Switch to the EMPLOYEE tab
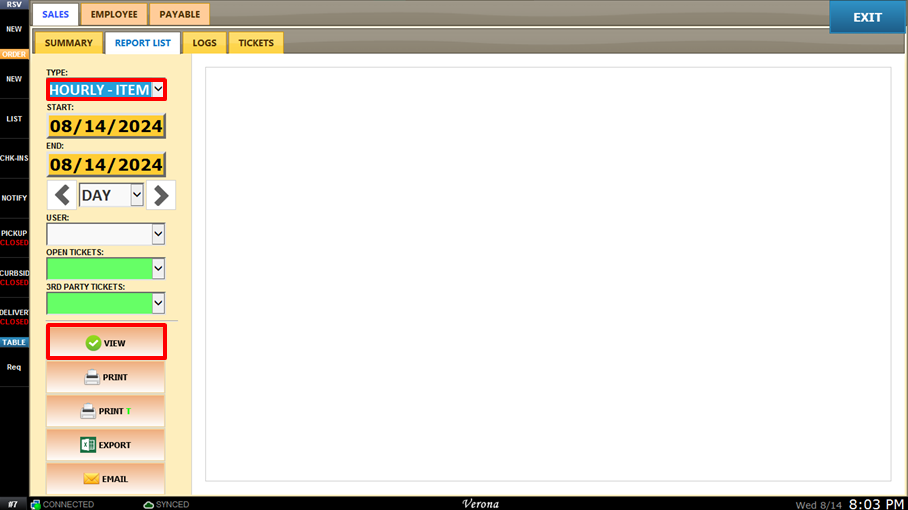Viewport: 908px width, 510px height. click(x=114, y=14)
